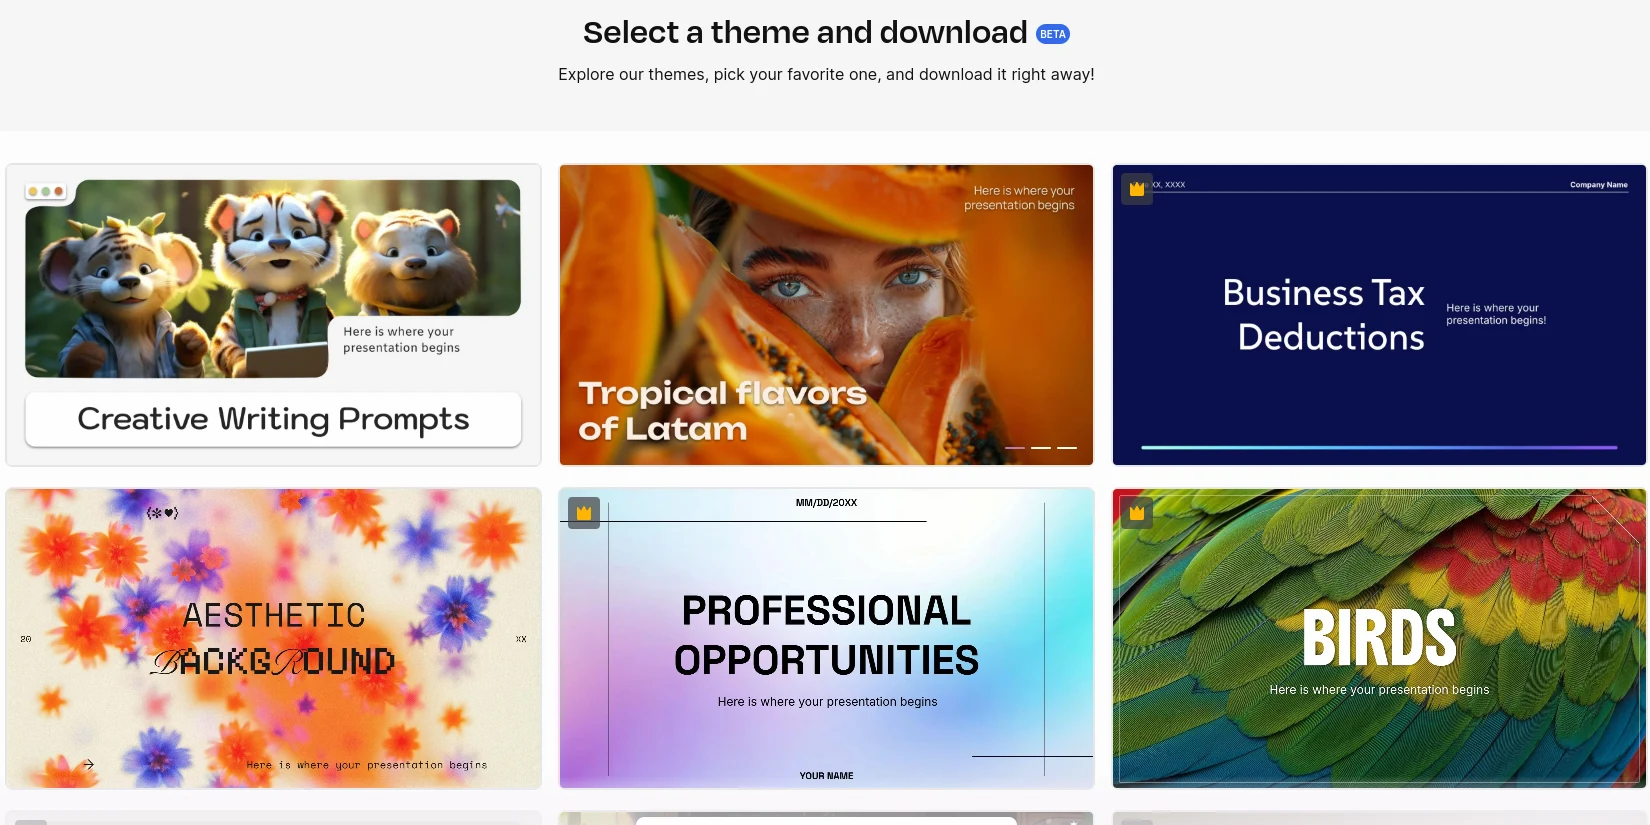Image resolution: width=1650 pixels, height=825 pixels.
Task: Open the Creative Writing Prompts theme
Action: point(273,419)
